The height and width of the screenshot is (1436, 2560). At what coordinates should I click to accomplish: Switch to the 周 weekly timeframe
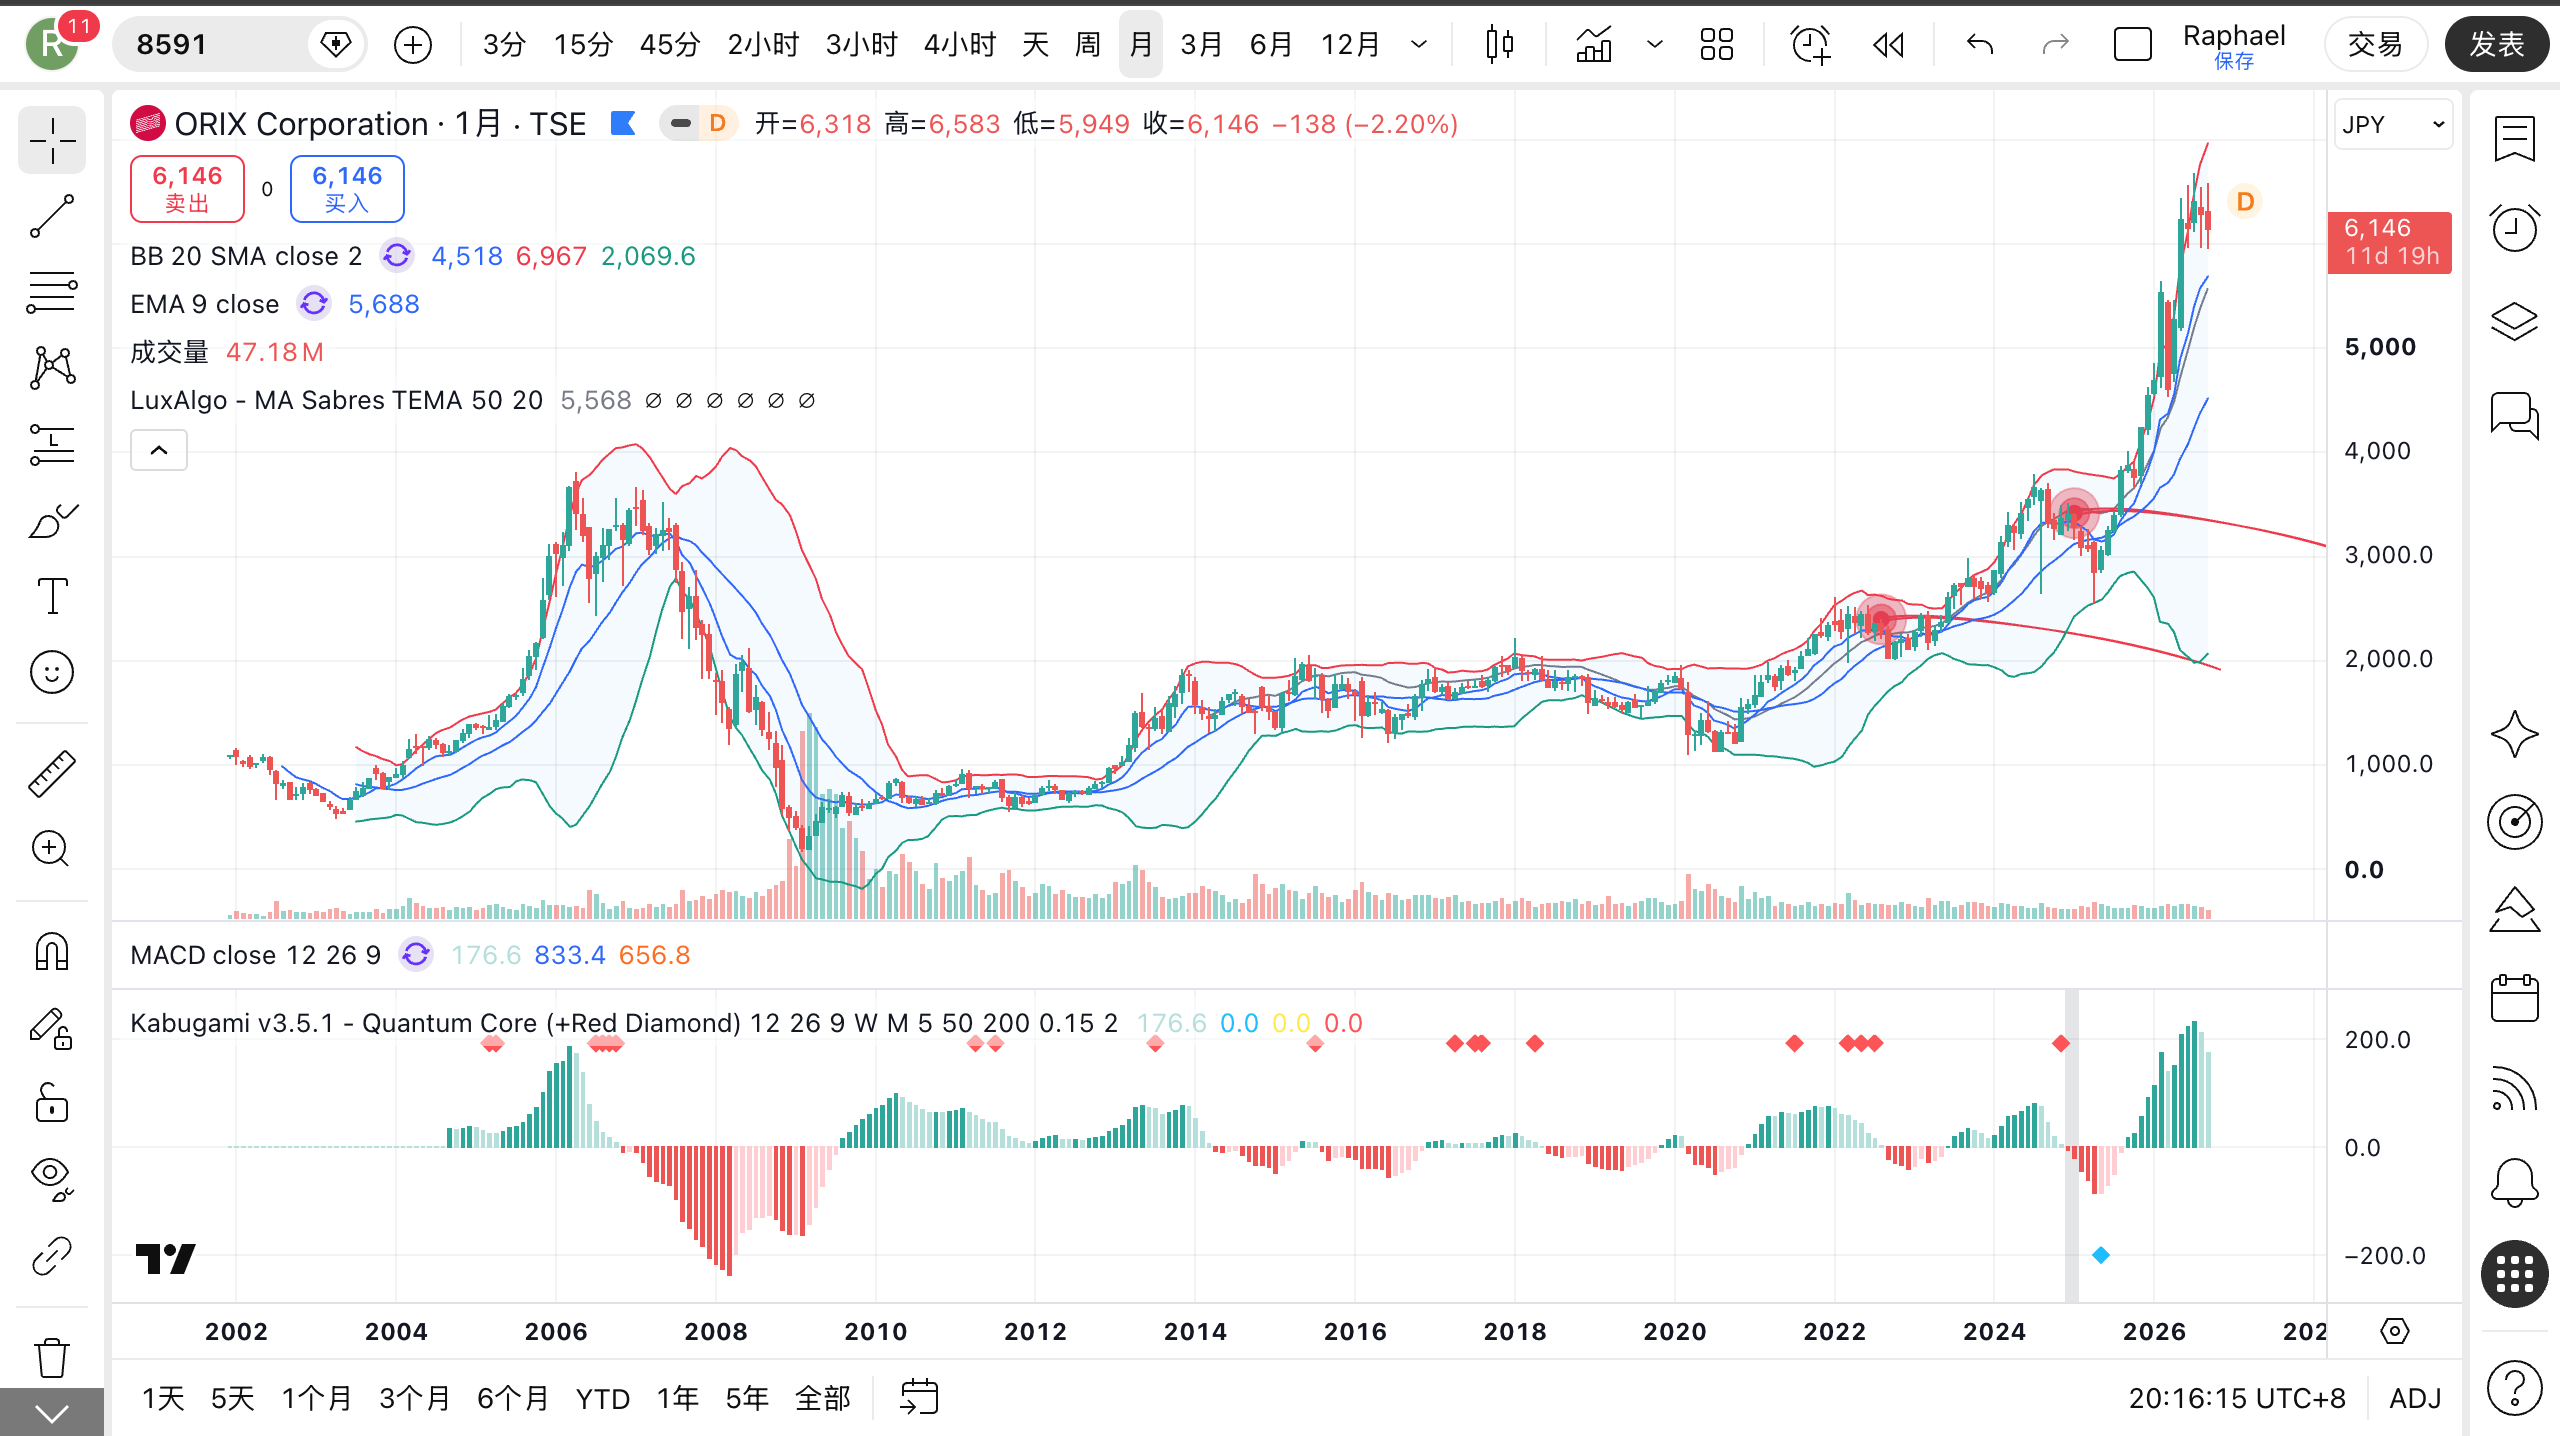coord(1088,44)
